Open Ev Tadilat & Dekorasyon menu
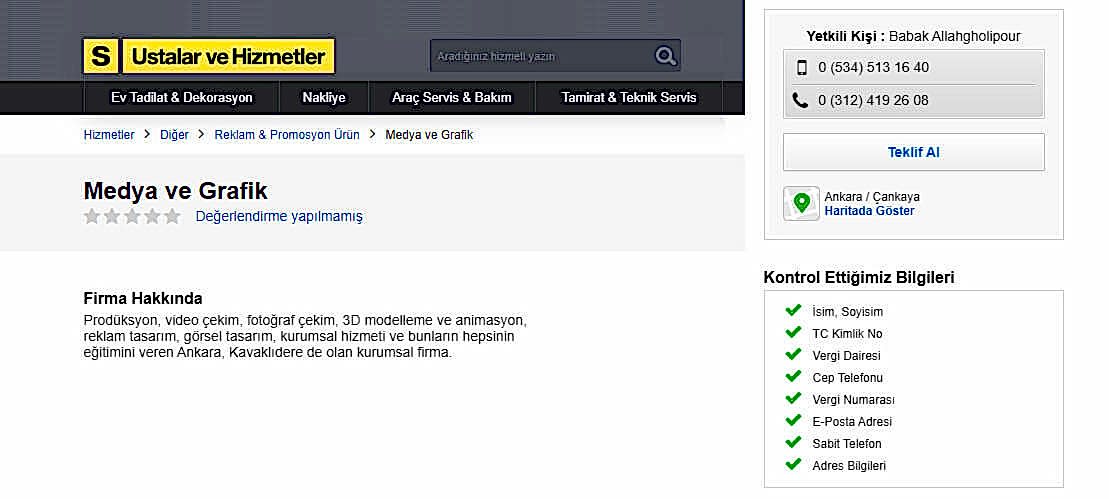The image size is (1109, 499). tap(181, 98)
